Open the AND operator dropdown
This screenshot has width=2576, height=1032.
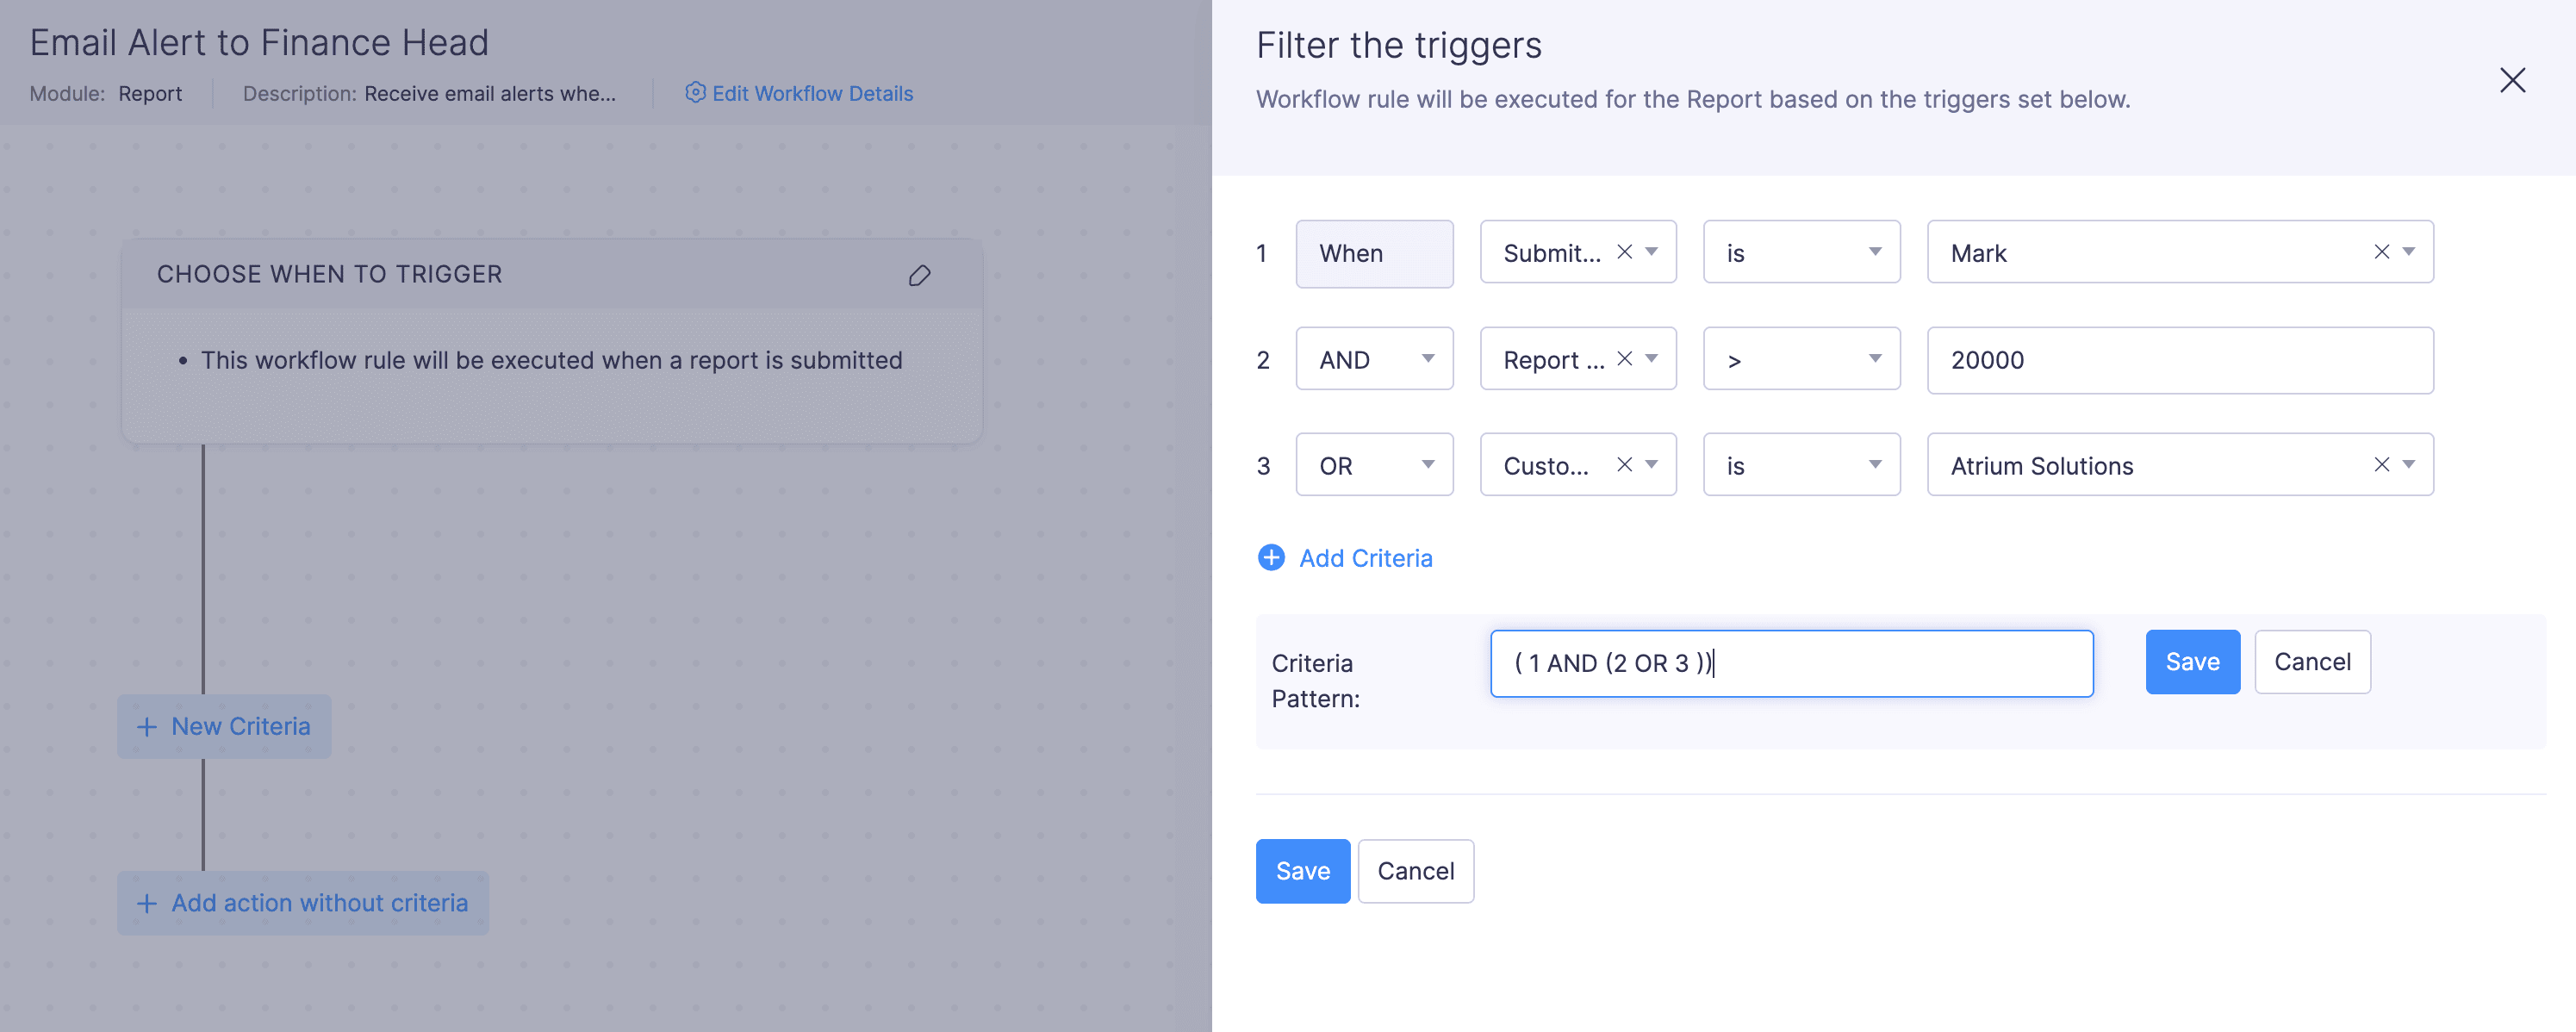click(1373, 359)
